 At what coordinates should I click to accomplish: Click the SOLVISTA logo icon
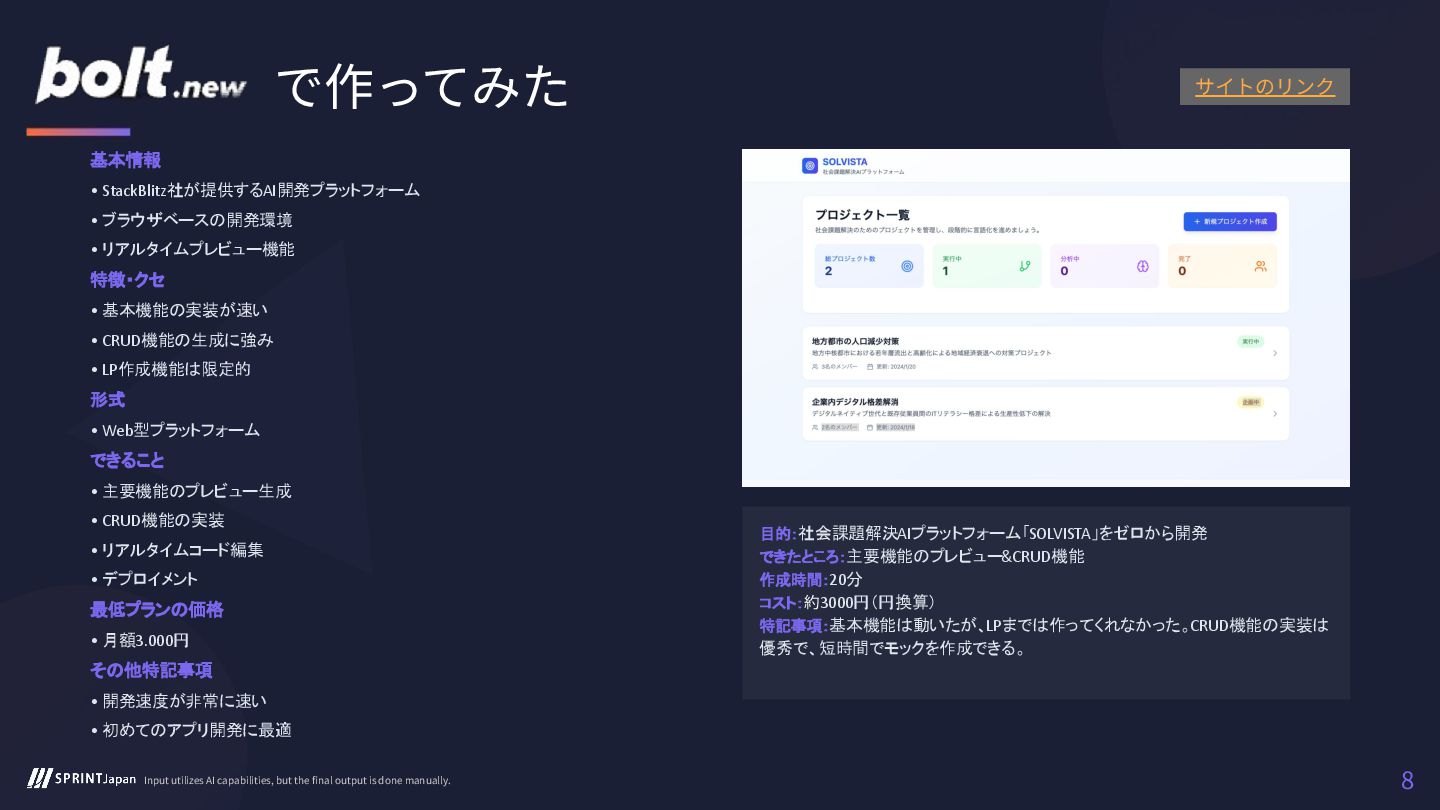tap(810, 166)
